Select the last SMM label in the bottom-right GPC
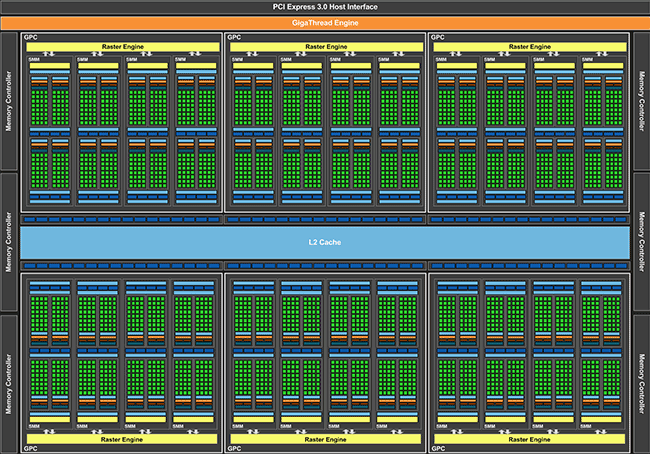Image resolution: width=650 pixels, height=454 pixels. (587, 426)
